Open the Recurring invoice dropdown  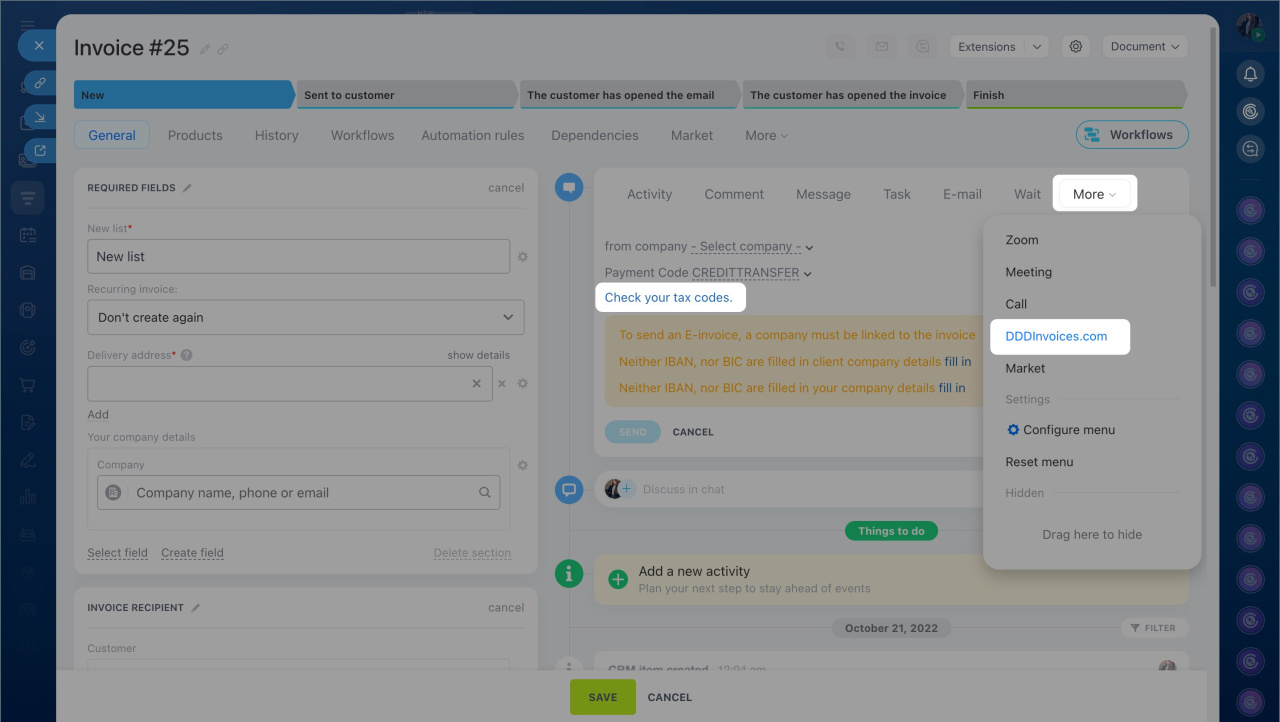pyautogui.click(x=305, y=318)
